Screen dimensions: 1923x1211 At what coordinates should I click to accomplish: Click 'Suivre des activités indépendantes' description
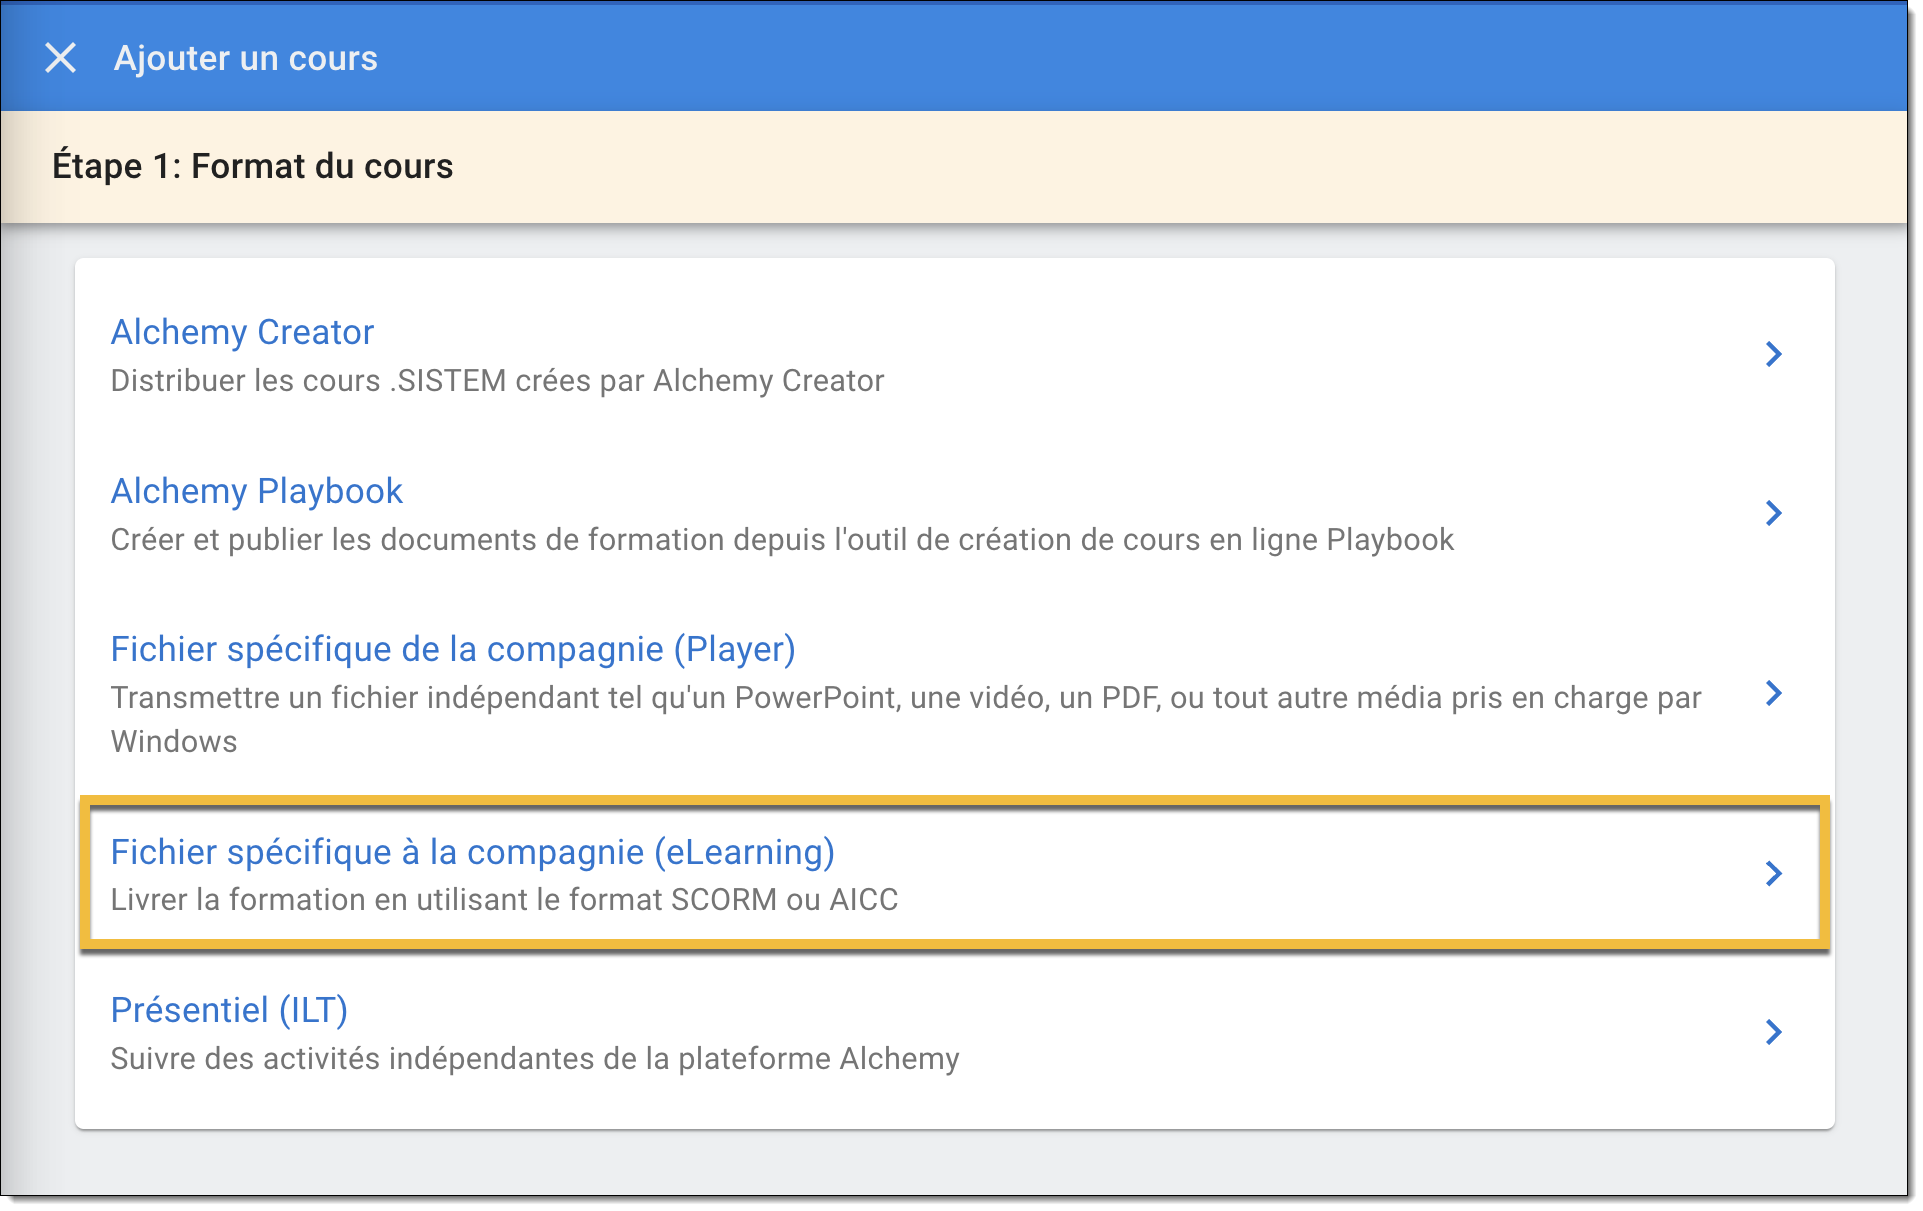pyautogui.click(x=534, y=1059)
